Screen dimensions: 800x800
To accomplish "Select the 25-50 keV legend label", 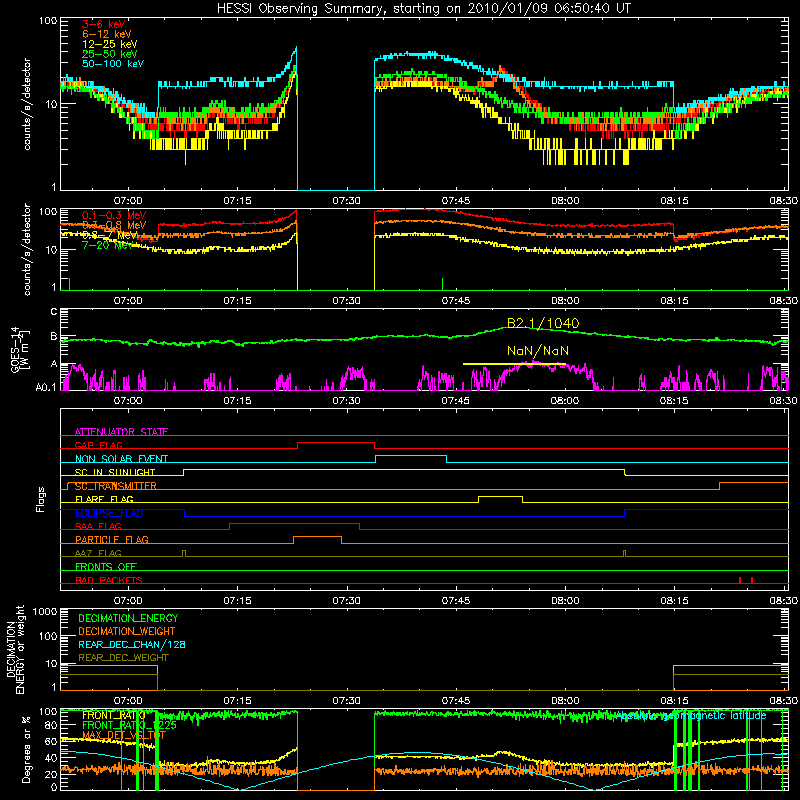I will click(x=110, y=54).
